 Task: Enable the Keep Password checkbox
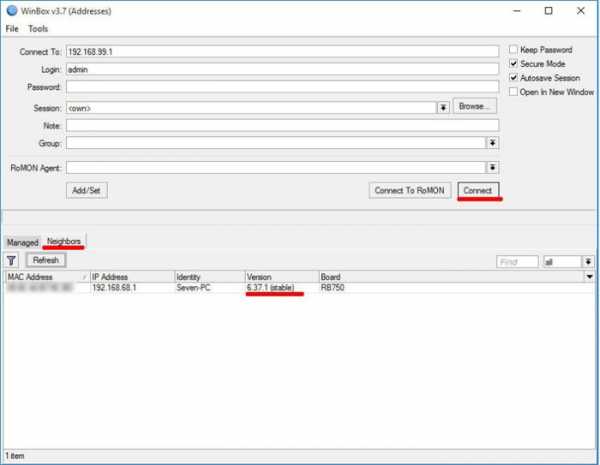514,49
